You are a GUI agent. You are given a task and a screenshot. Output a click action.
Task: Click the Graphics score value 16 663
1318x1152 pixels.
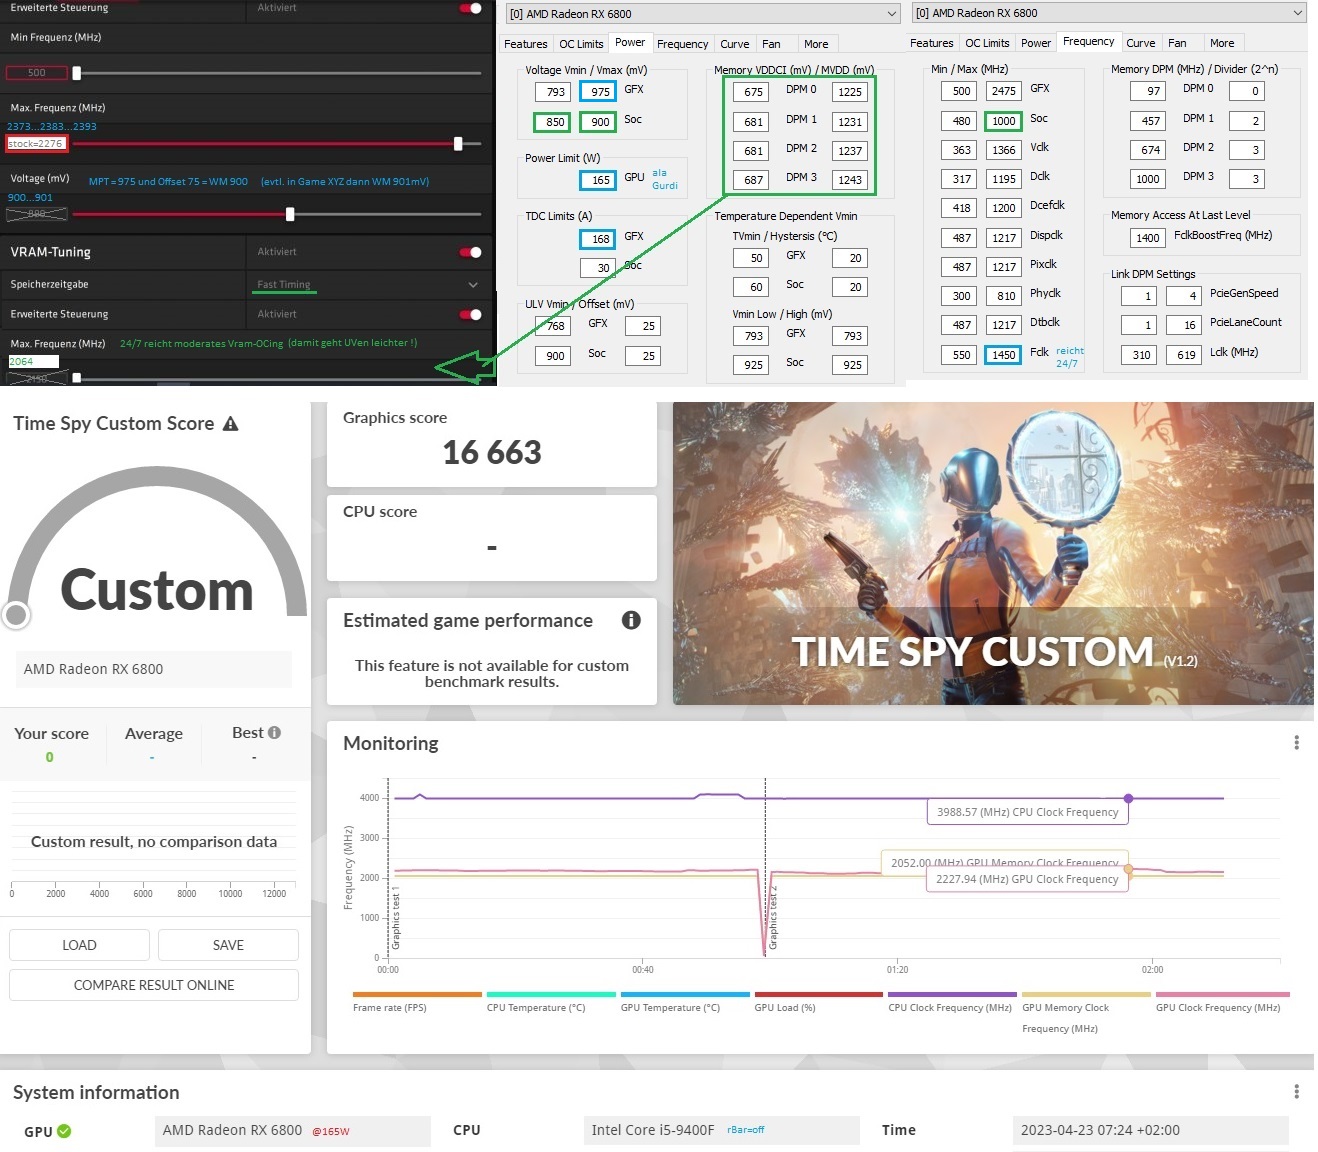point(491,453)
